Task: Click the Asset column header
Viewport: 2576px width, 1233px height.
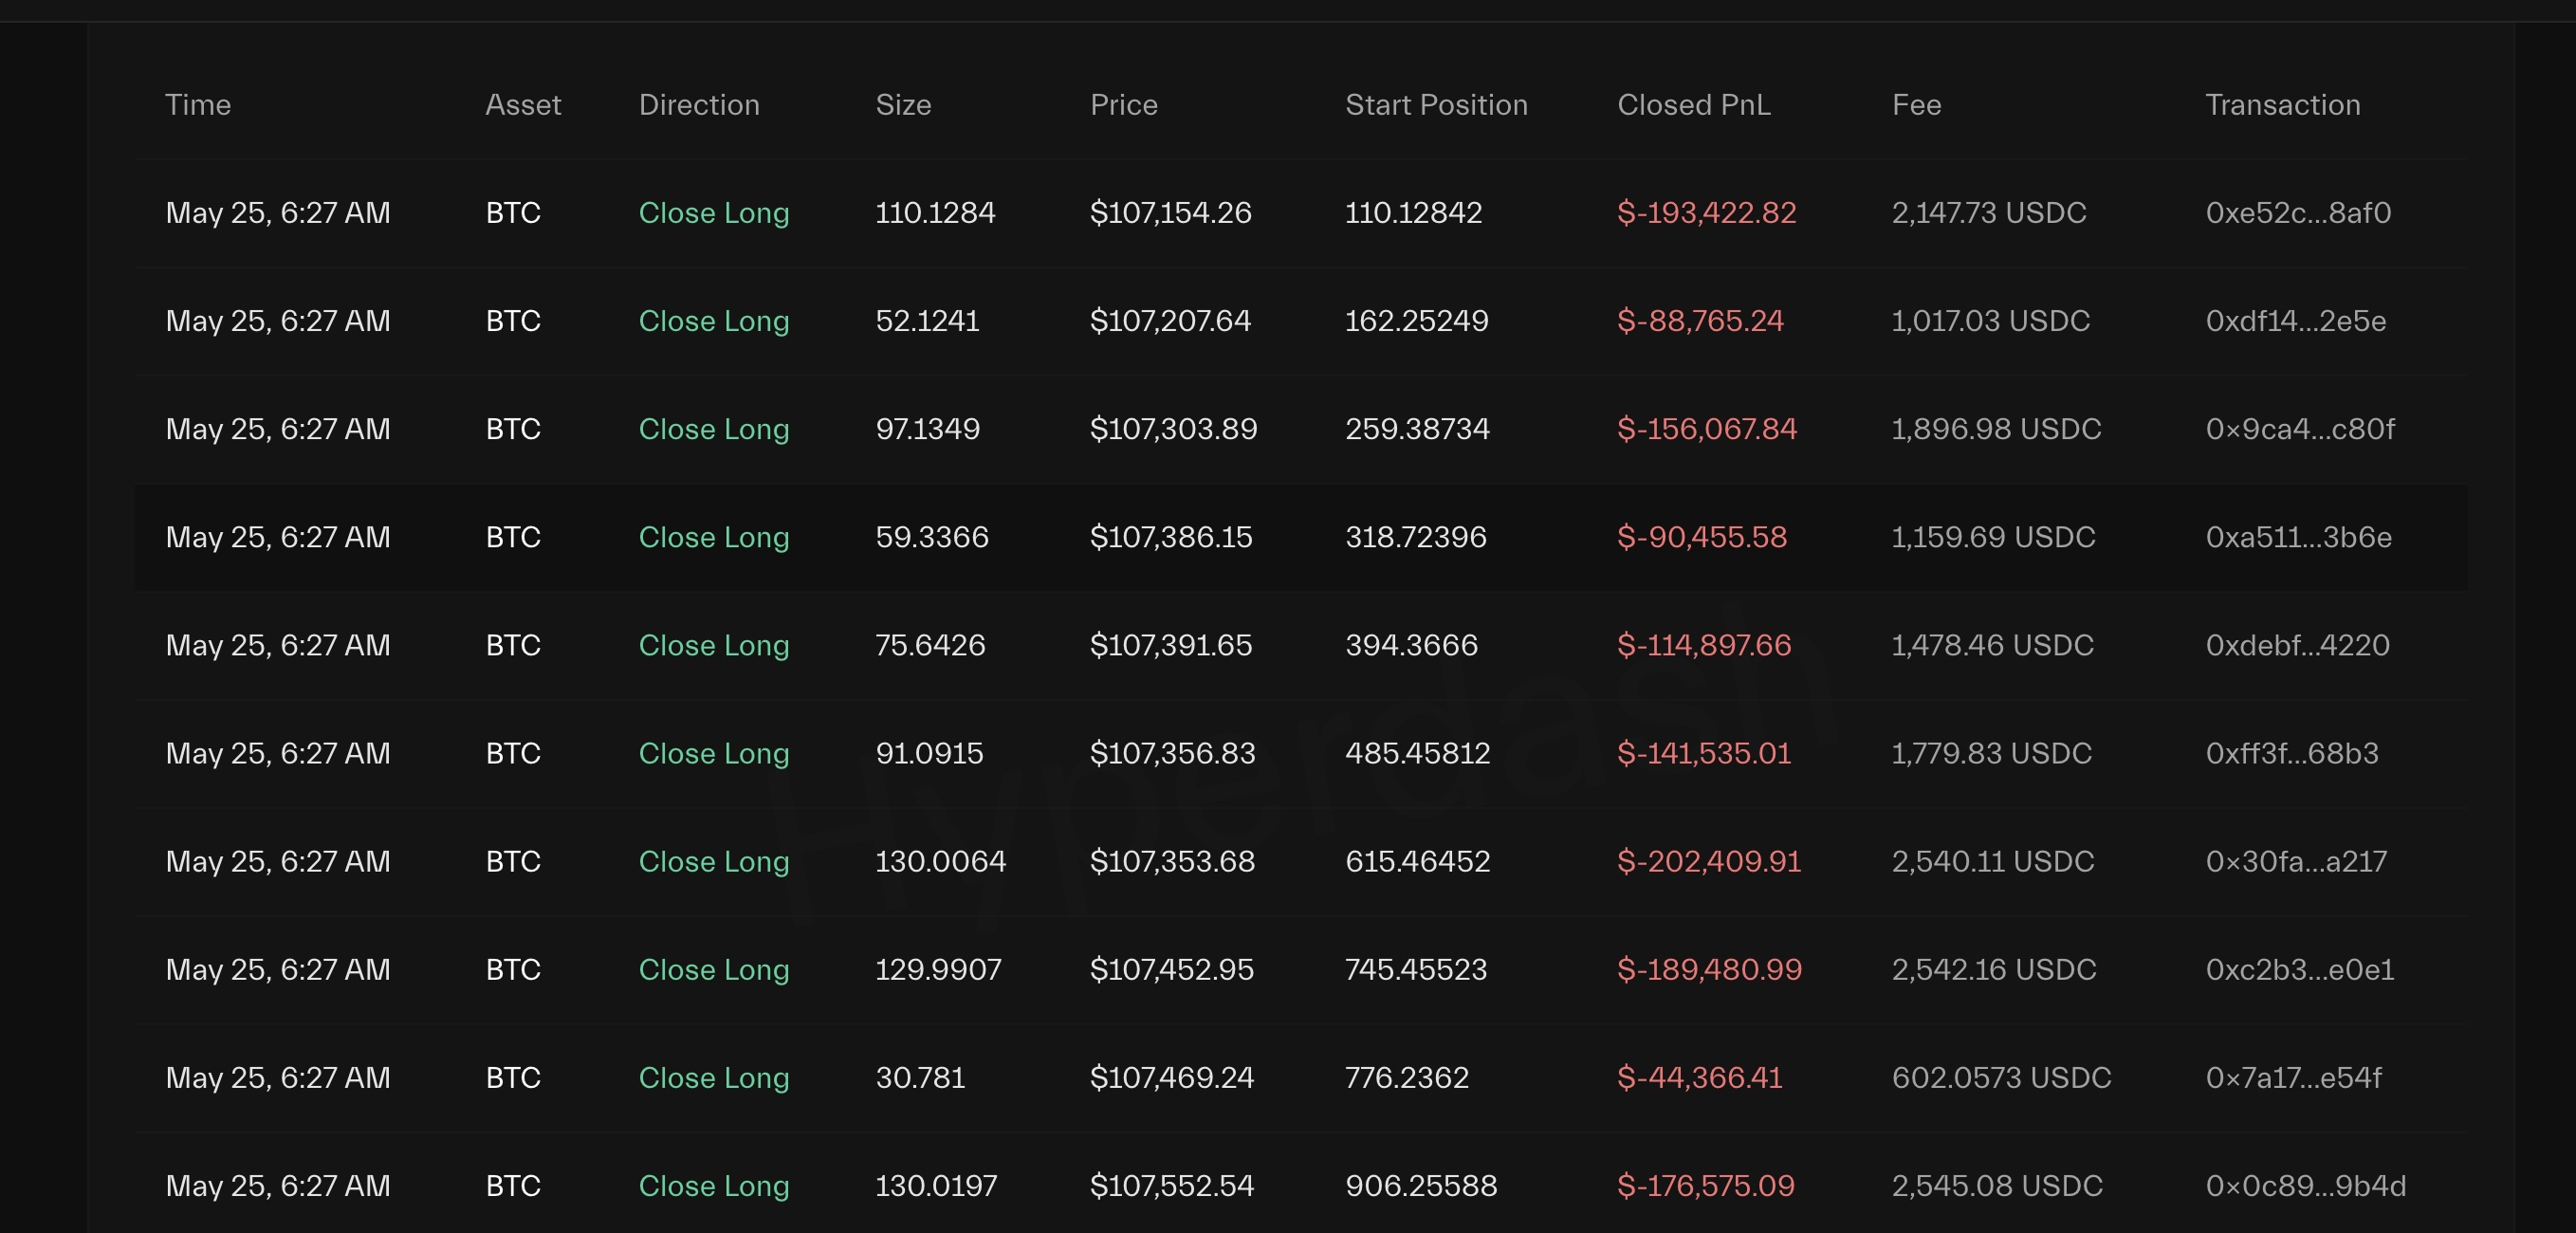Action: [x=523, y=105]
